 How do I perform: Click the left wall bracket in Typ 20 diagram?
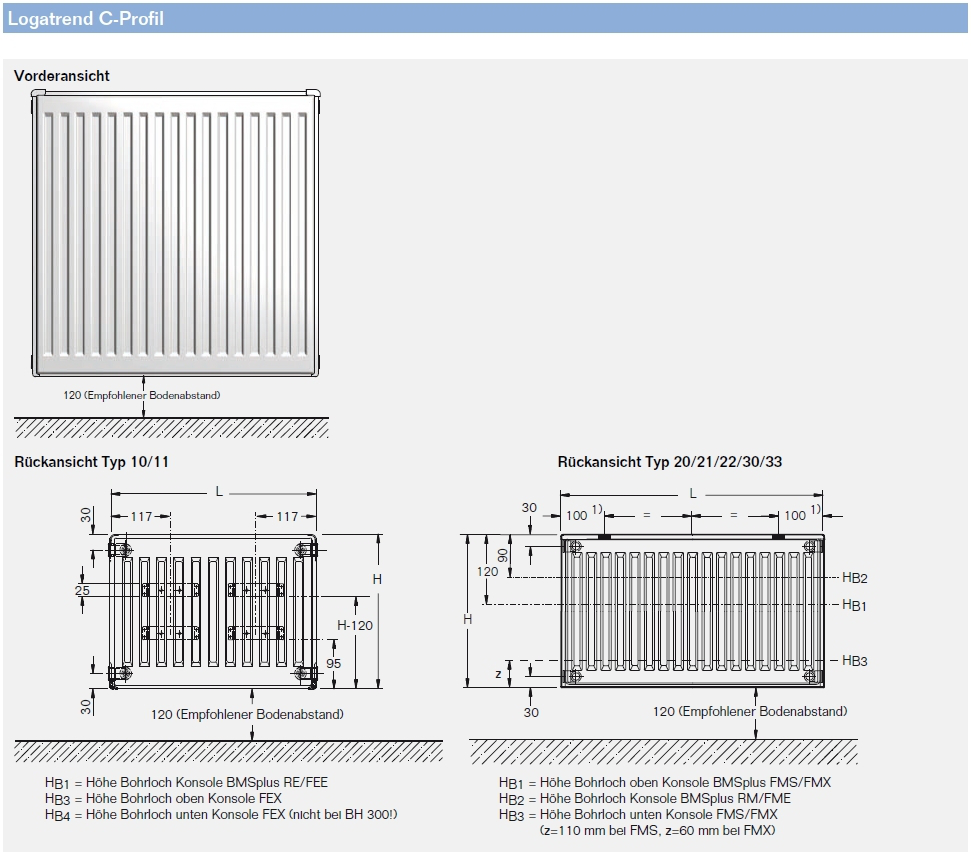(x=574, y=544)
